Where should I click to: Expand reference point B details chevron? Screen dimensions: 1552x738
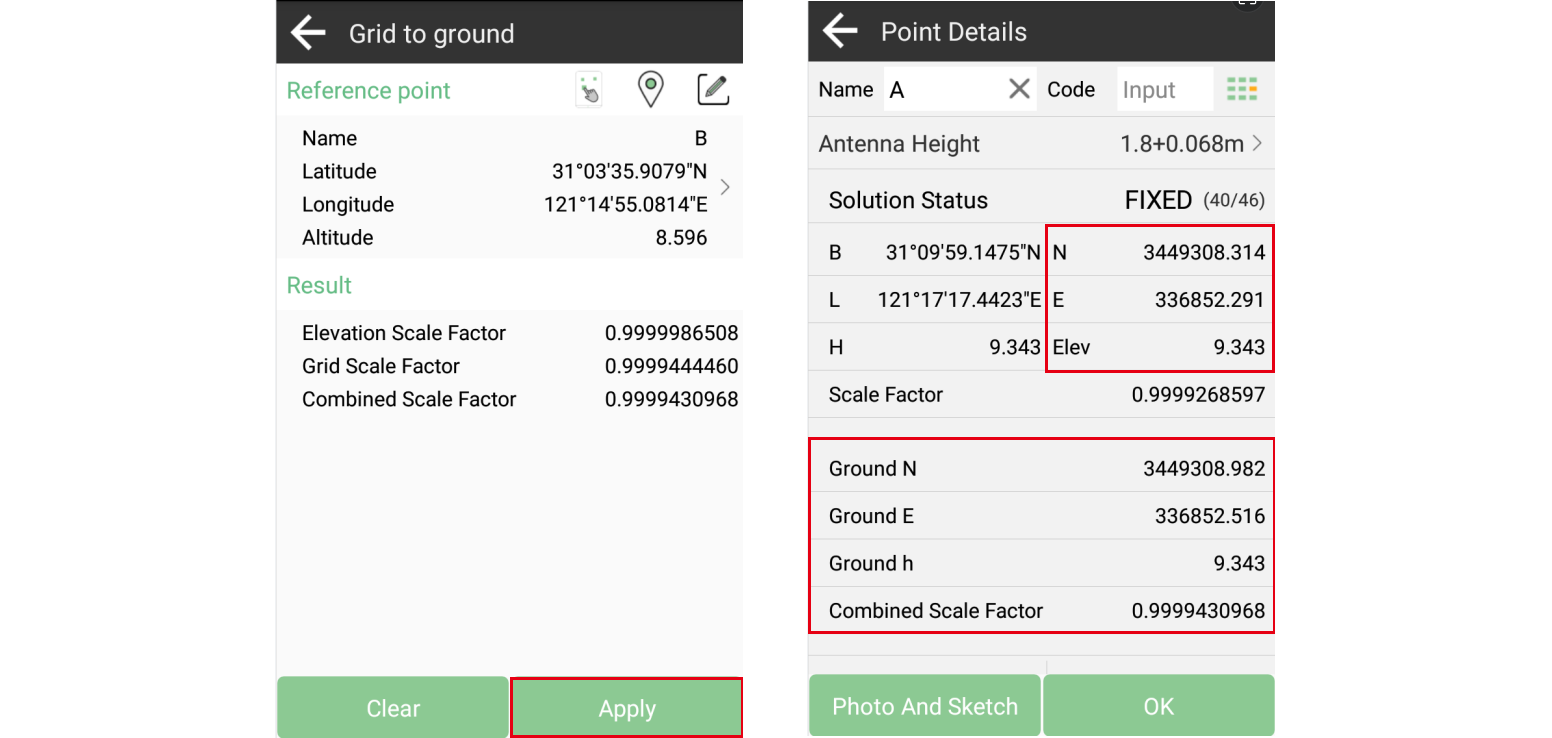point(725,187)
